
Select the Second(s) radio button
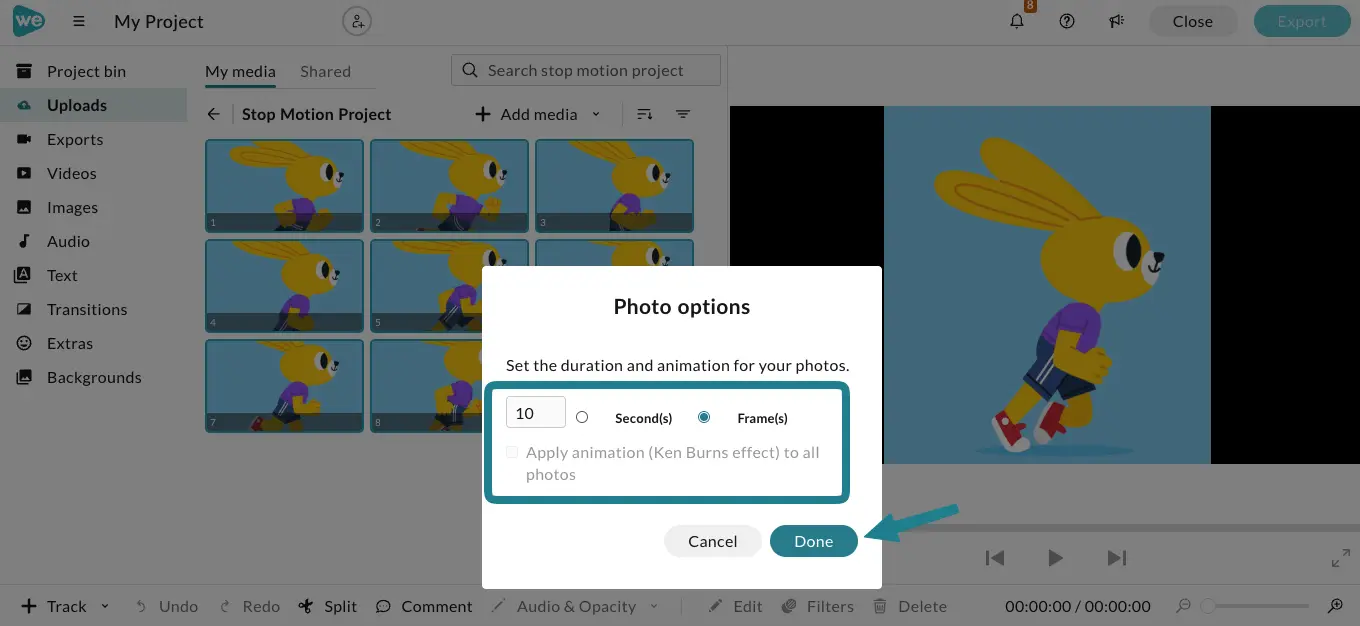point(582,417)
